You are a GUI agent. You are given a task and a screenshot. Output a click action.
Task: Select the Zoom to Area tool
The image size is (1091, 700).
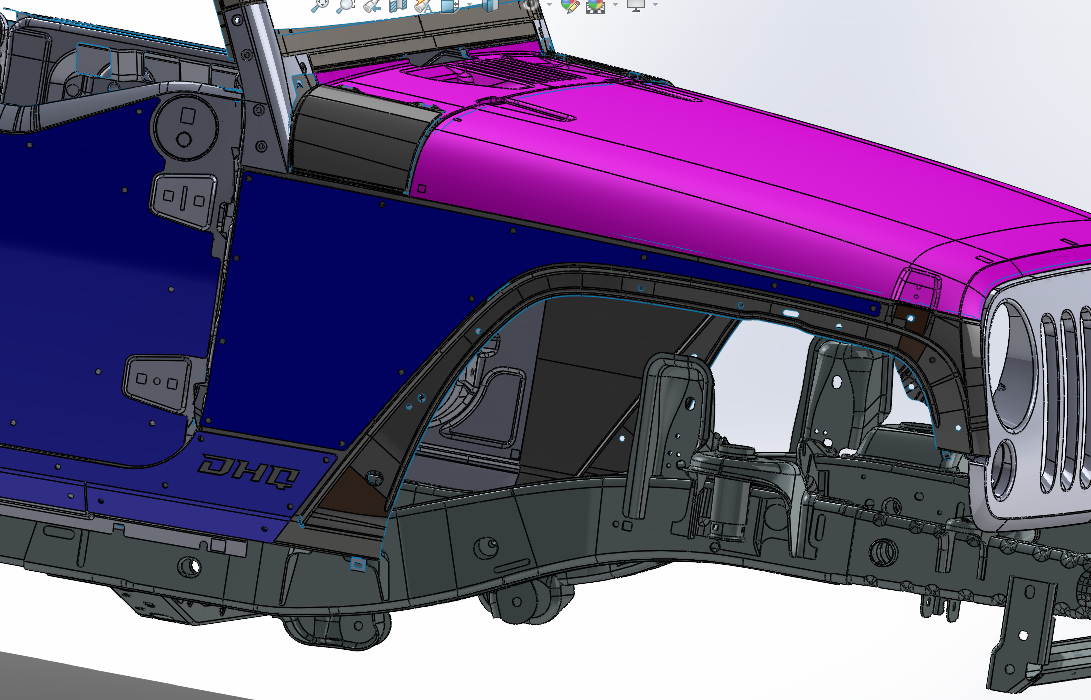coord(345,5)
